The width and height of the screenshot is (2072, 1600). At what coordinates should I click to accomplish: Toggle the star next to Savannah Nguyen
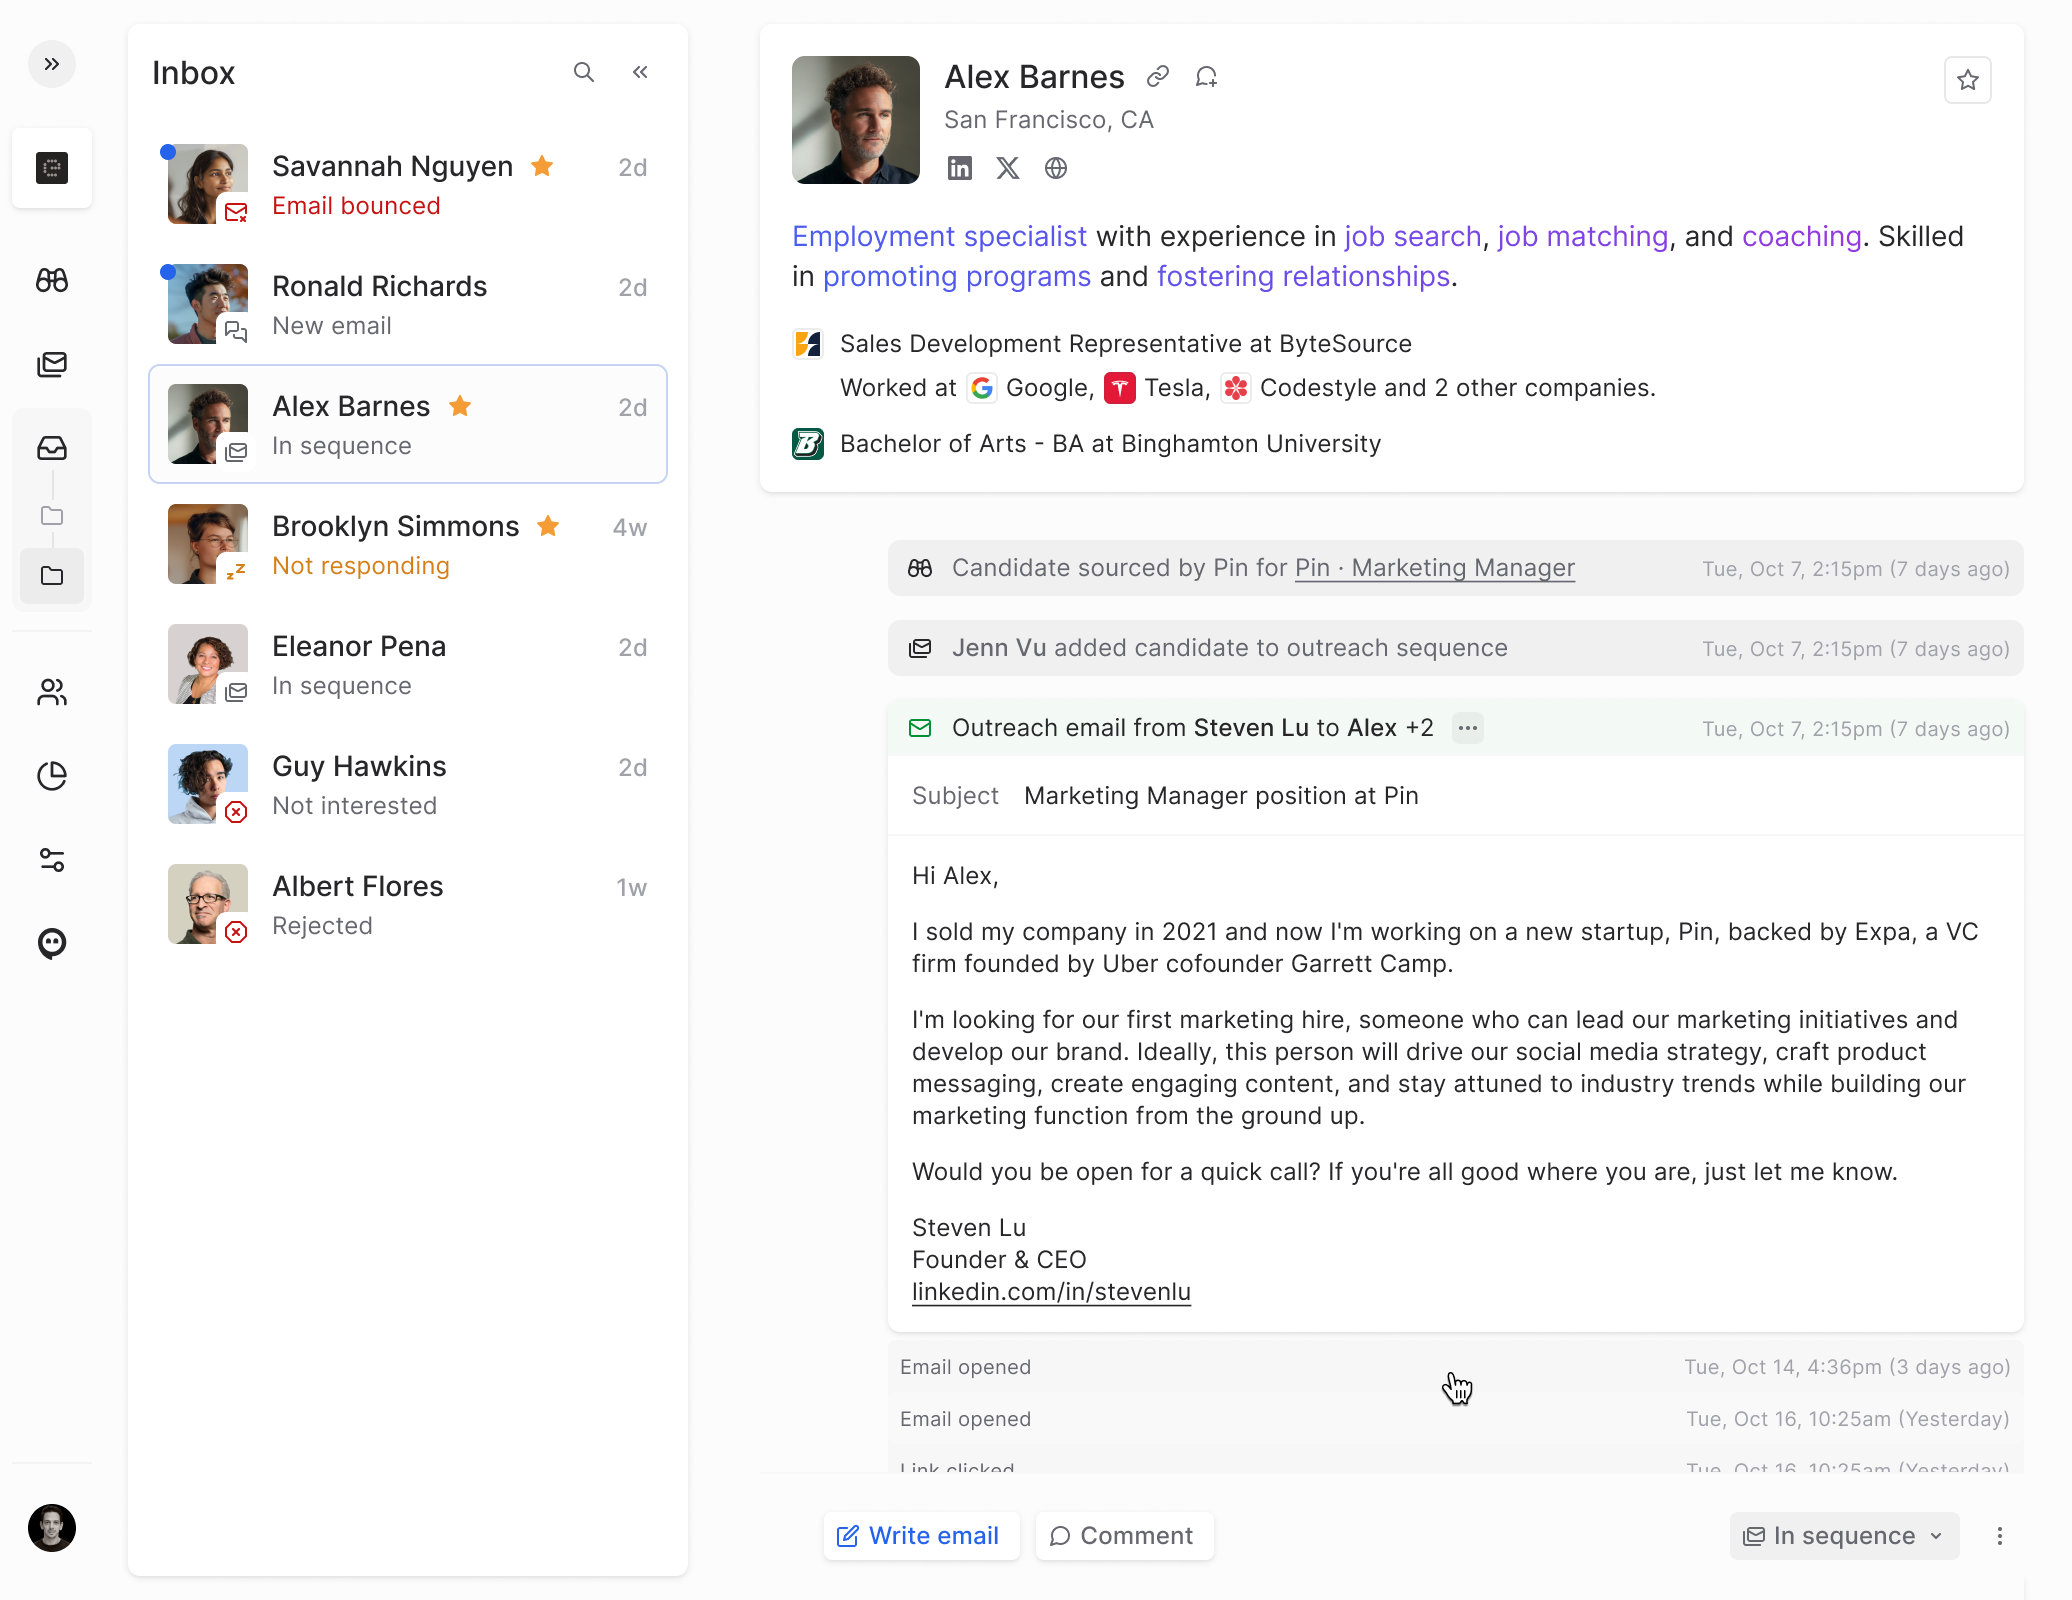pyautogui.click(x=542, y=166)
